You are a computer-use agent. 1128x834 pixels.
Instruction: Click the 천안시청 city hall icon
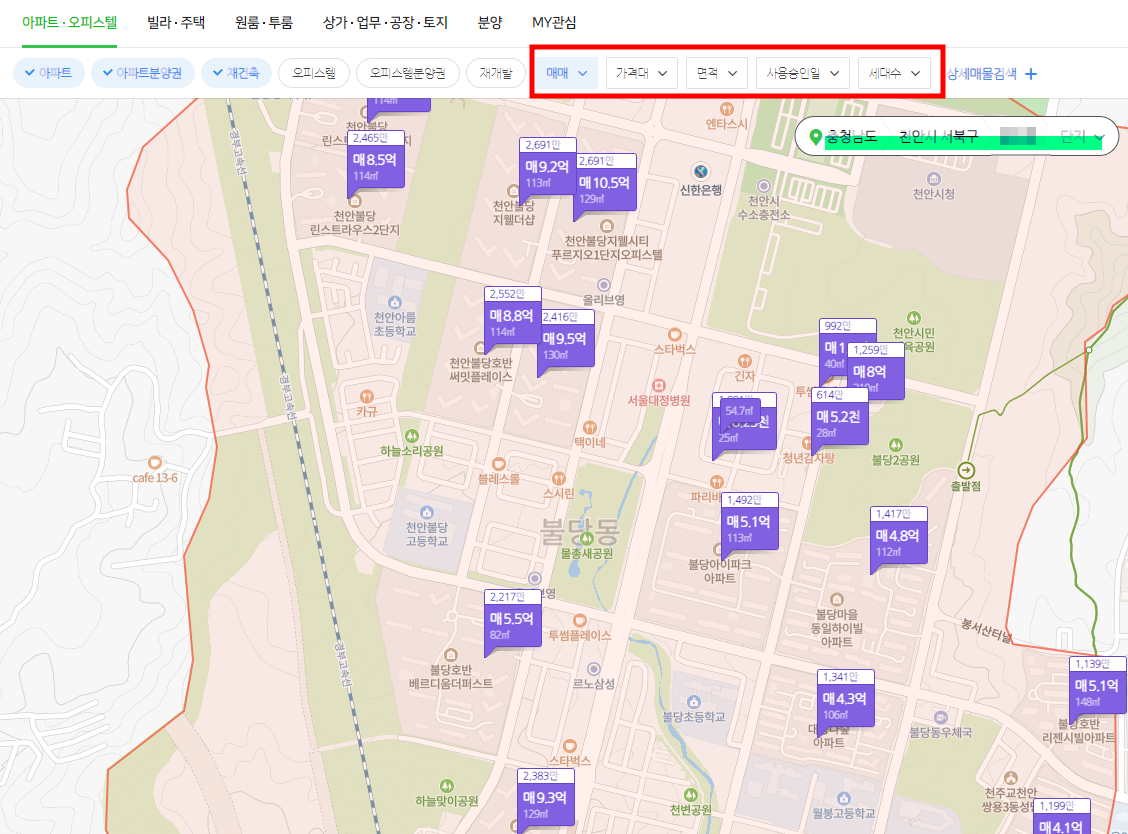pos(934,178)
